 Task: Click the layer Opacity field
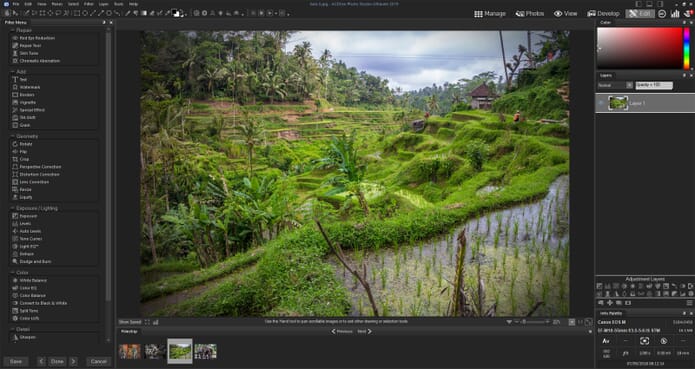pos(654,85)
